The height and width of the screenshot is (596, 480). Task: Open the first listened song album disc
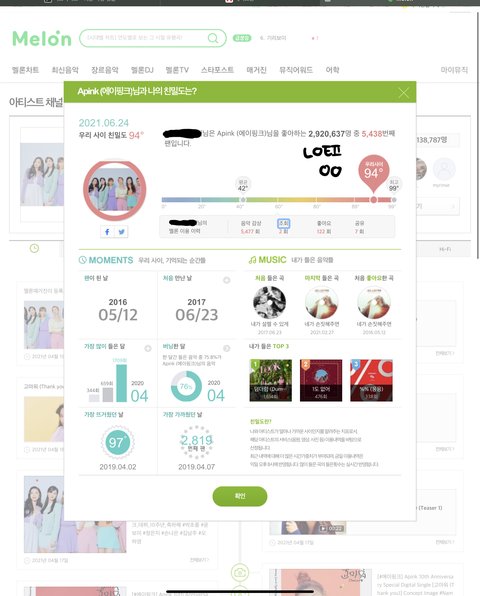[x=269, y=303]
